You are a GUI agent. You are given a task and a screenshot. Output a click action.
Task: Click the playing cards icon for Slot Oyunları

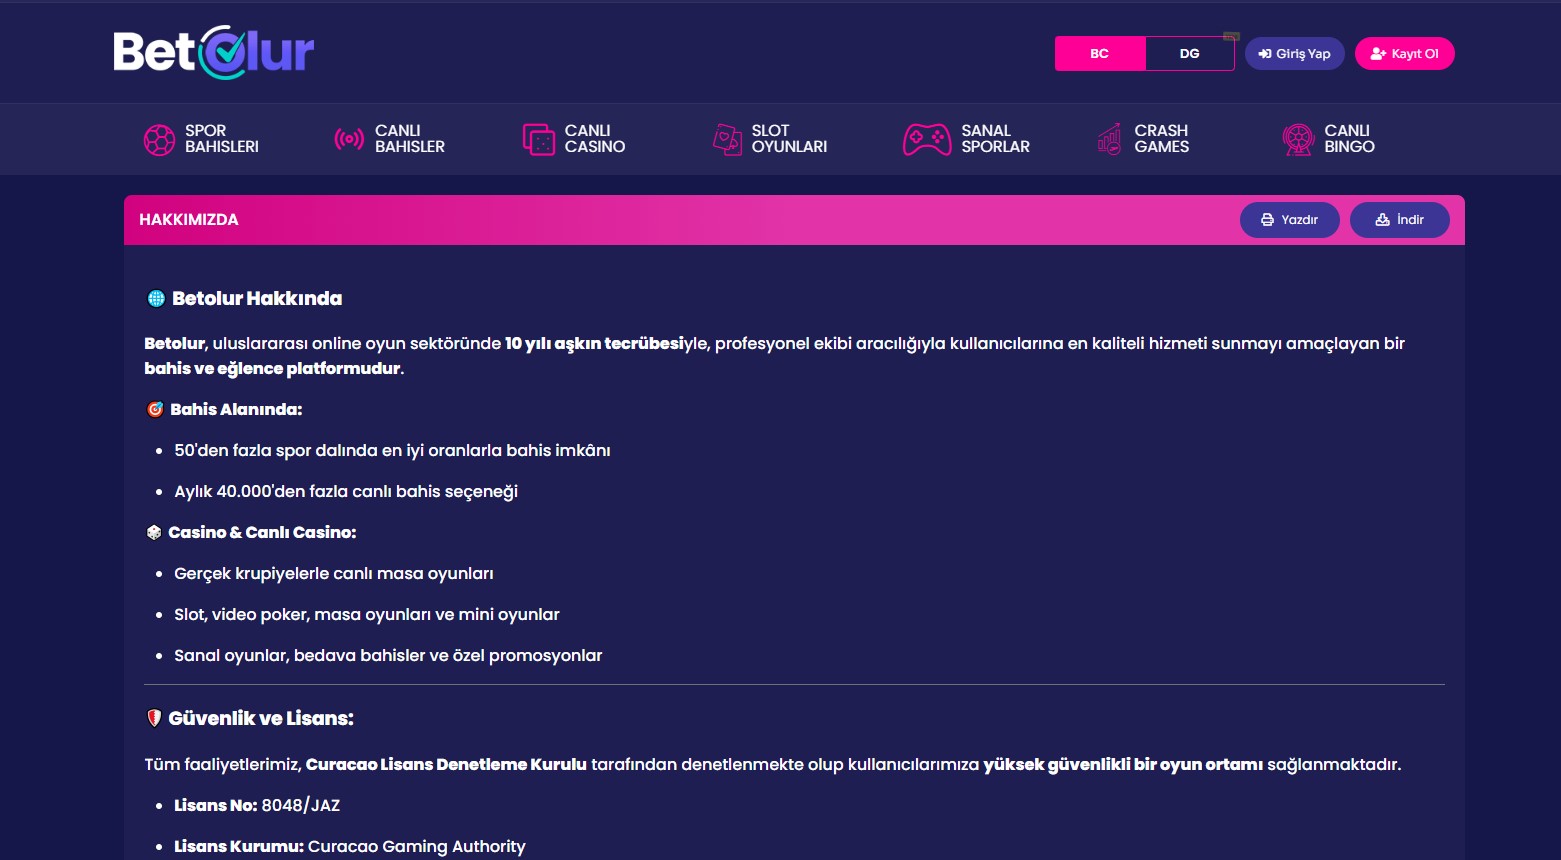[x=727, y=139]
